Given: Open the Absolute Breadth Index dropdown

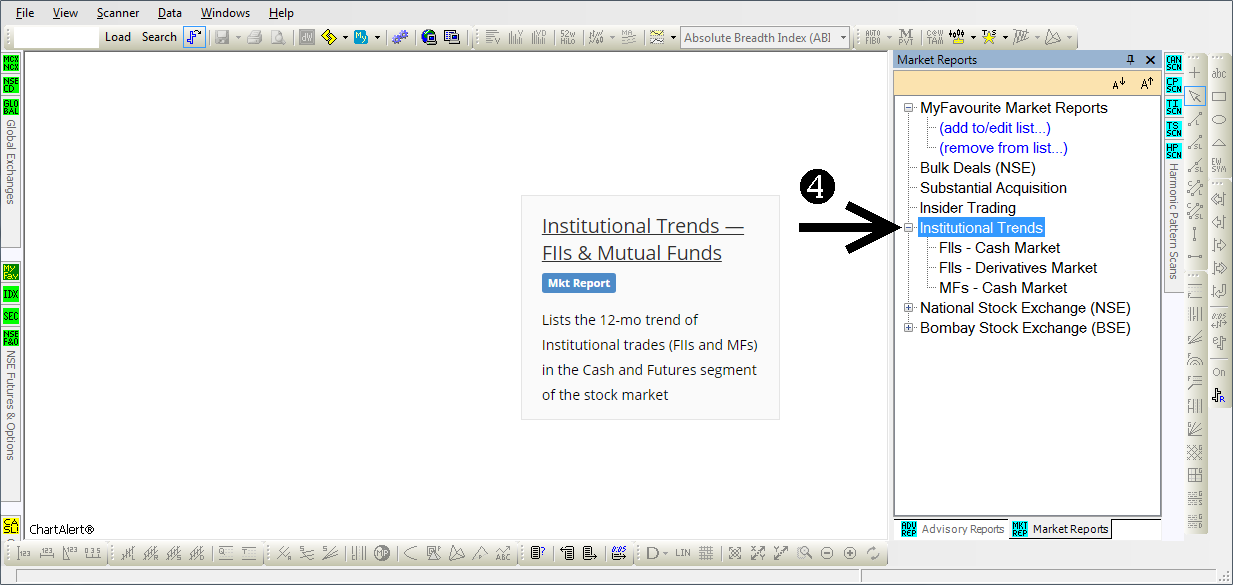Looking at the screenshot, I should (843, 38).
